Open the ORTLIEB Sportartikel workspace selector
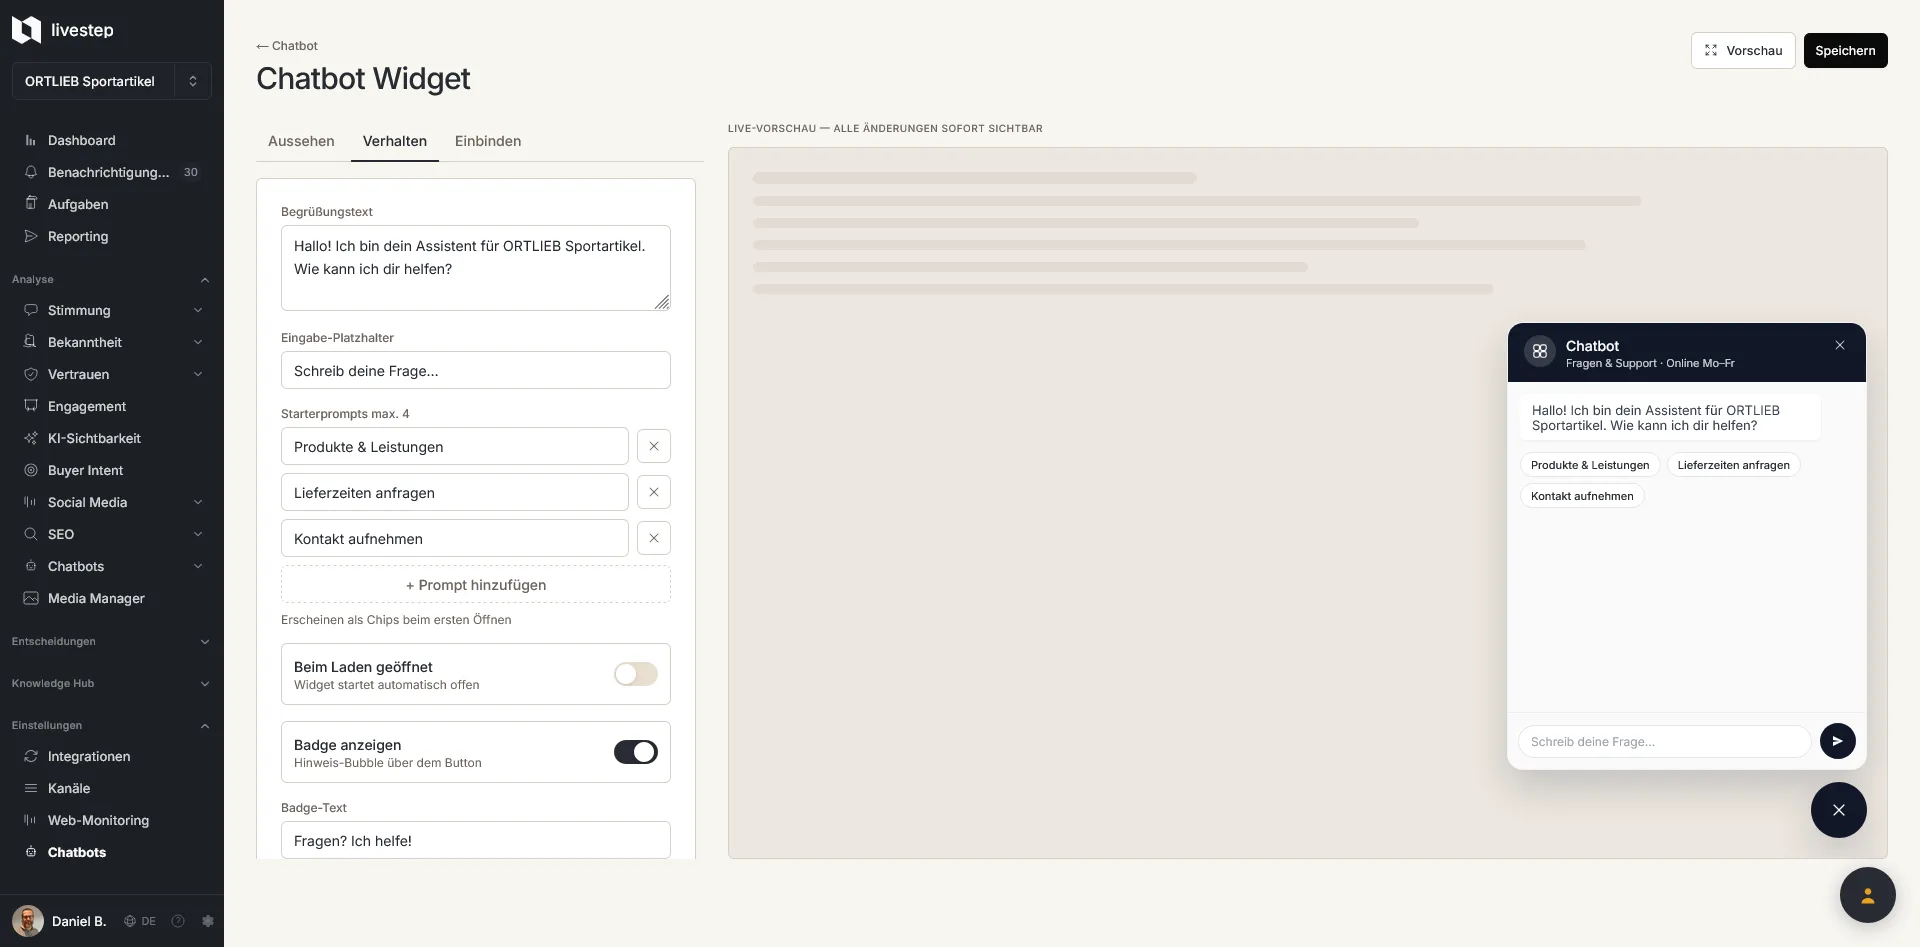The height and width of the screenshot is (947, 1920). click(x=112, y=81)
